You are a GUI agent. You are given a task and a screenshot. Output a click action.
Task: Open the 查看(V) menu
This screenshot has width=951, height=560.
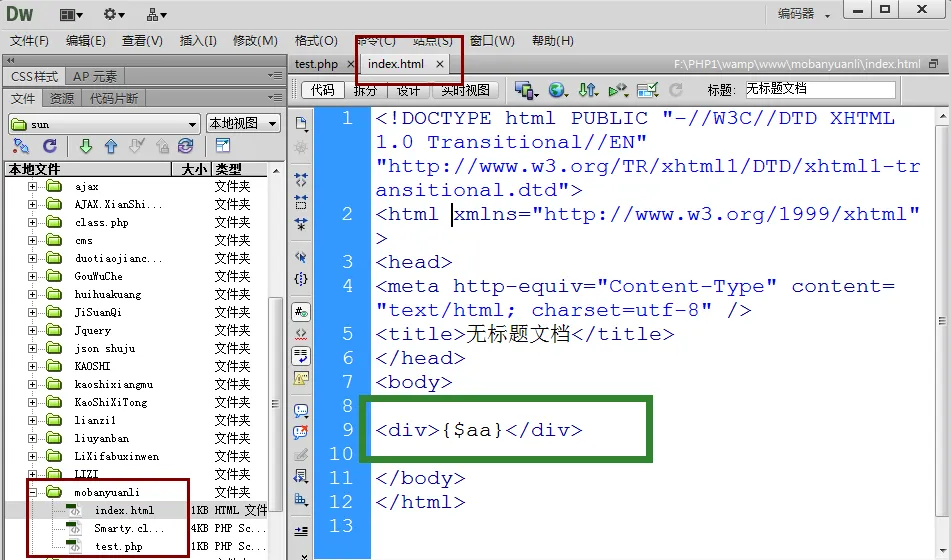(x=142, y=41)
